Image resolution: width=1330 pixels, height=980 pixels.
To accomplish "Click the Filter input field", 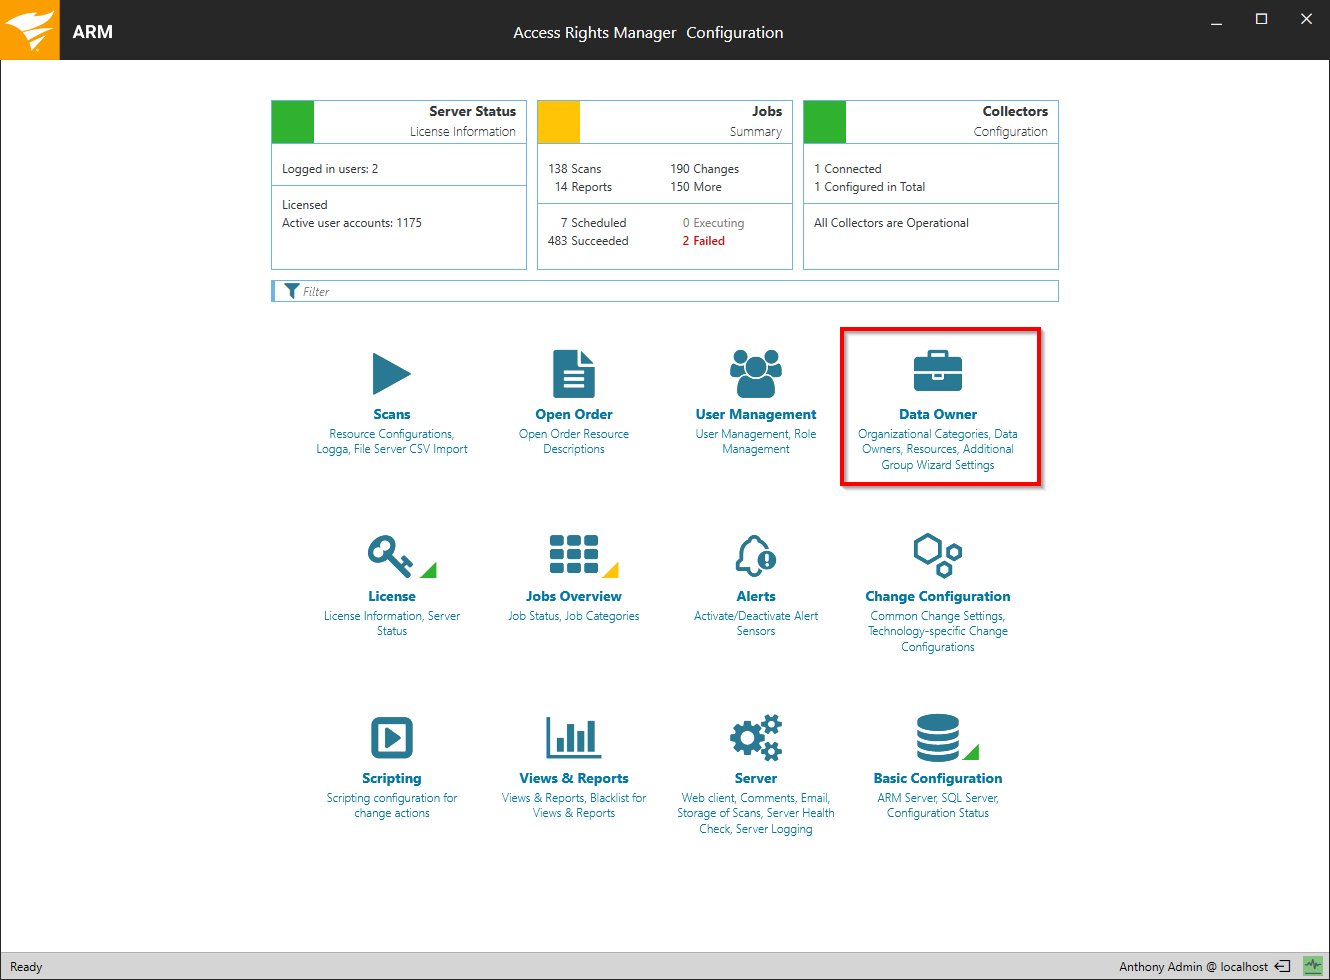I will [x=670, y=291].
